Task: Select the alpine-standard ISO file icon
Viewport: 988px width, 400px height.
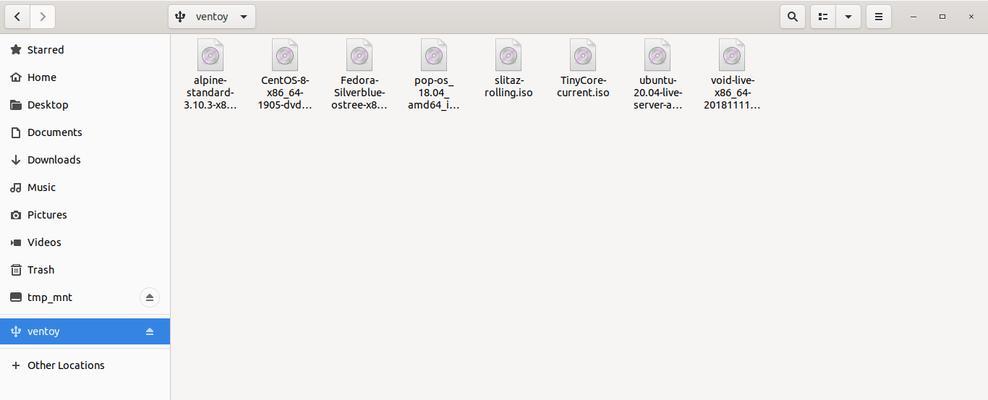Action: click(210, 55)
